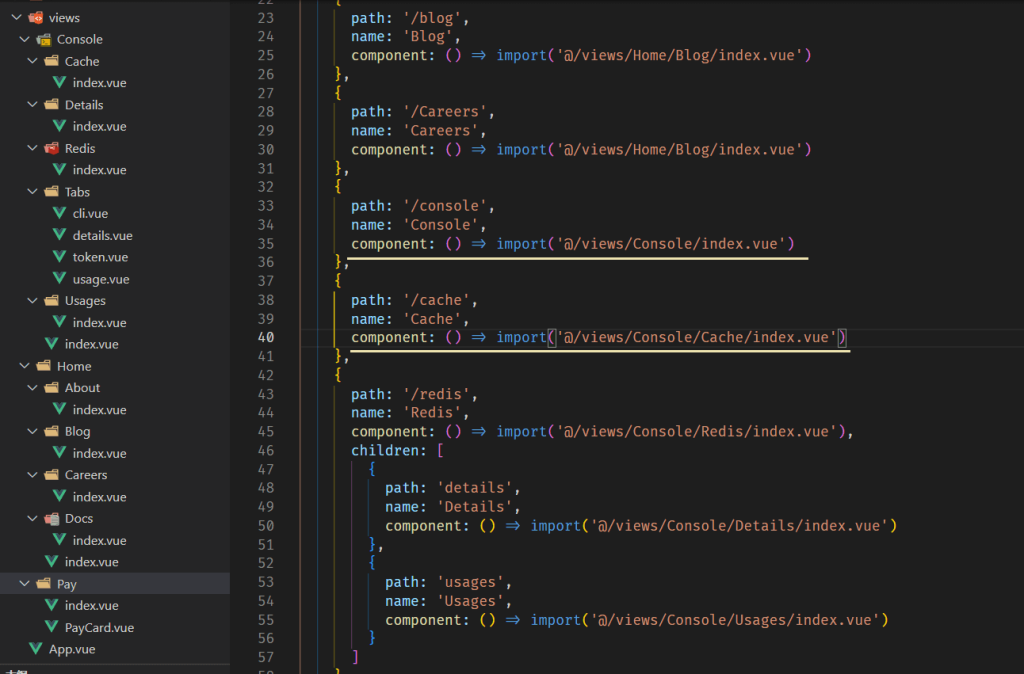This screenshot has width=1024, height=674.
Task: Place cursor on the 'children' property
Action: tap(388, 451)
